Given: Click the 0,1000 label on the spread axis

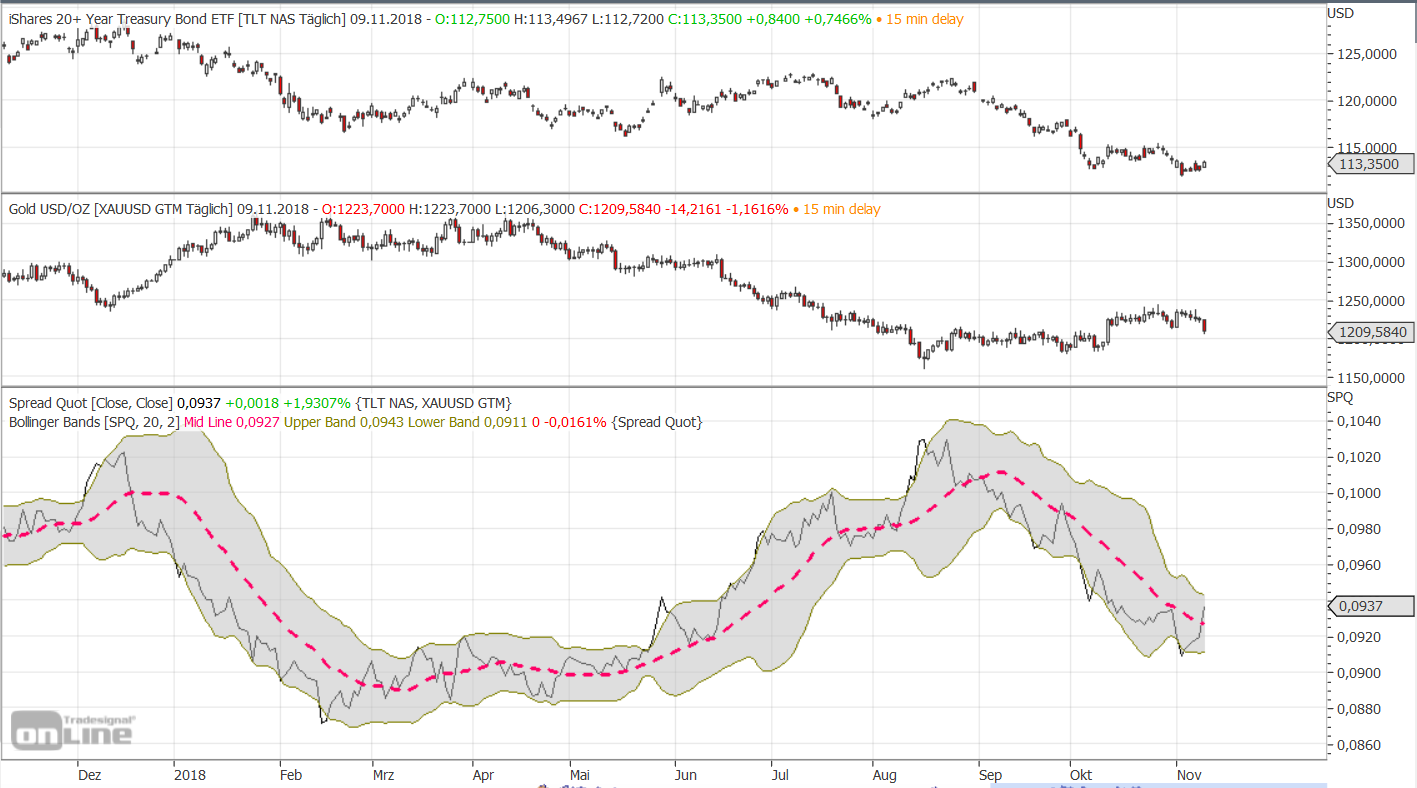Looking at the screenshot, I should click(x=1361, y=493).
